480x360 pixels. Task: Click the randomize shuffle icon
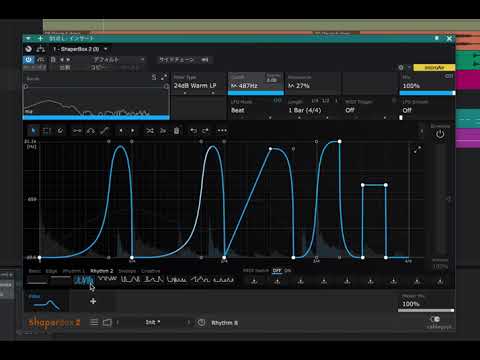pyautogui.click(x=150, y=131)
